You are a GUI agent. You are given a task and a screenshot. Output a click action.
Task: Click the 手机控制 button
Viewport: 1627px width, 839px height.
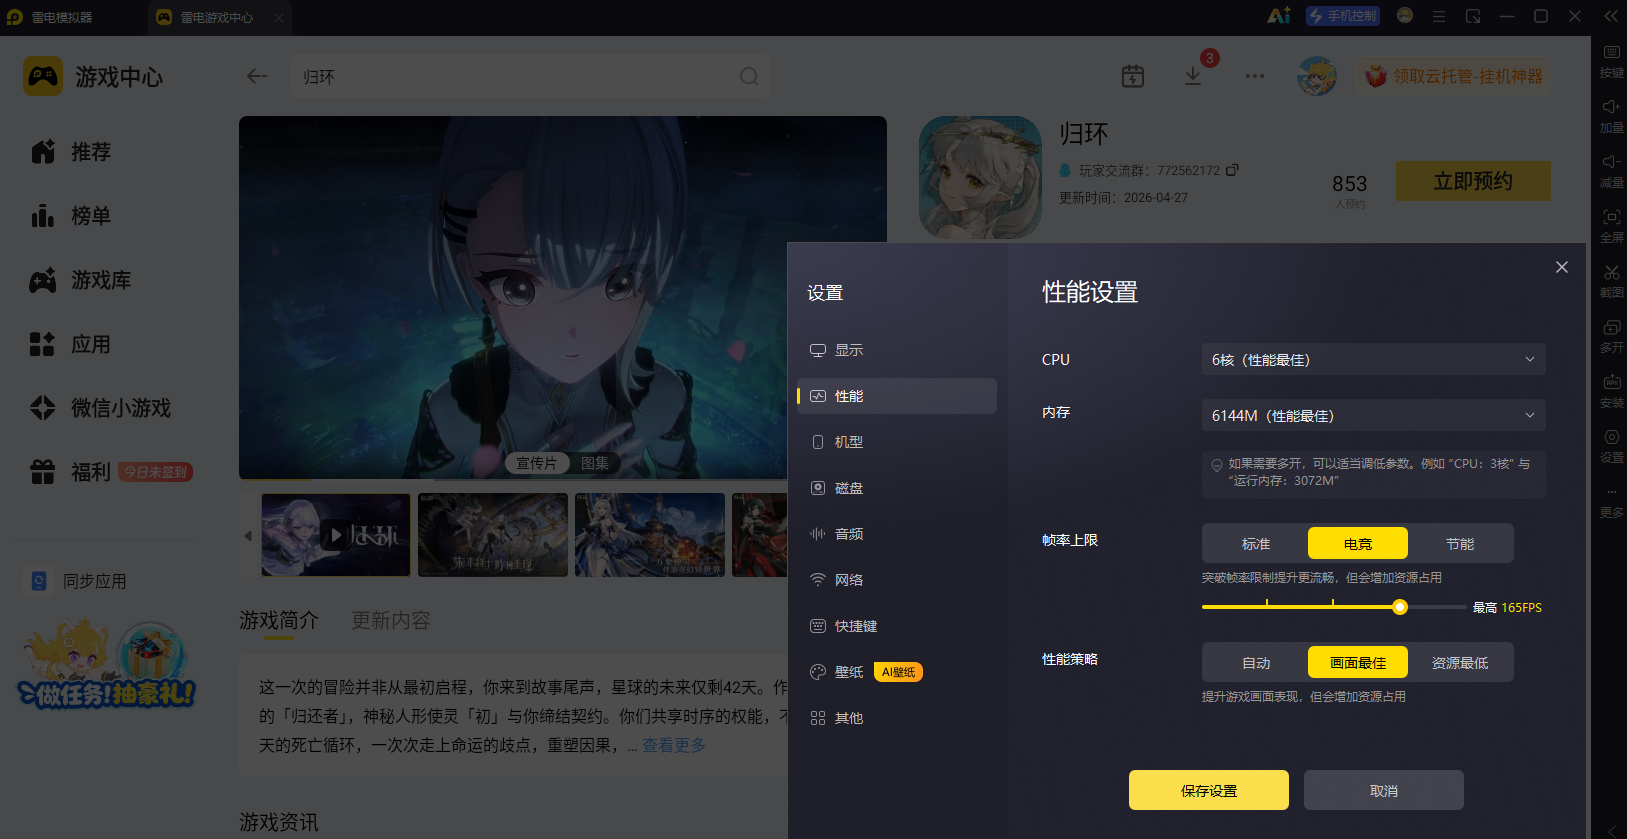[x=1343, y=16]
